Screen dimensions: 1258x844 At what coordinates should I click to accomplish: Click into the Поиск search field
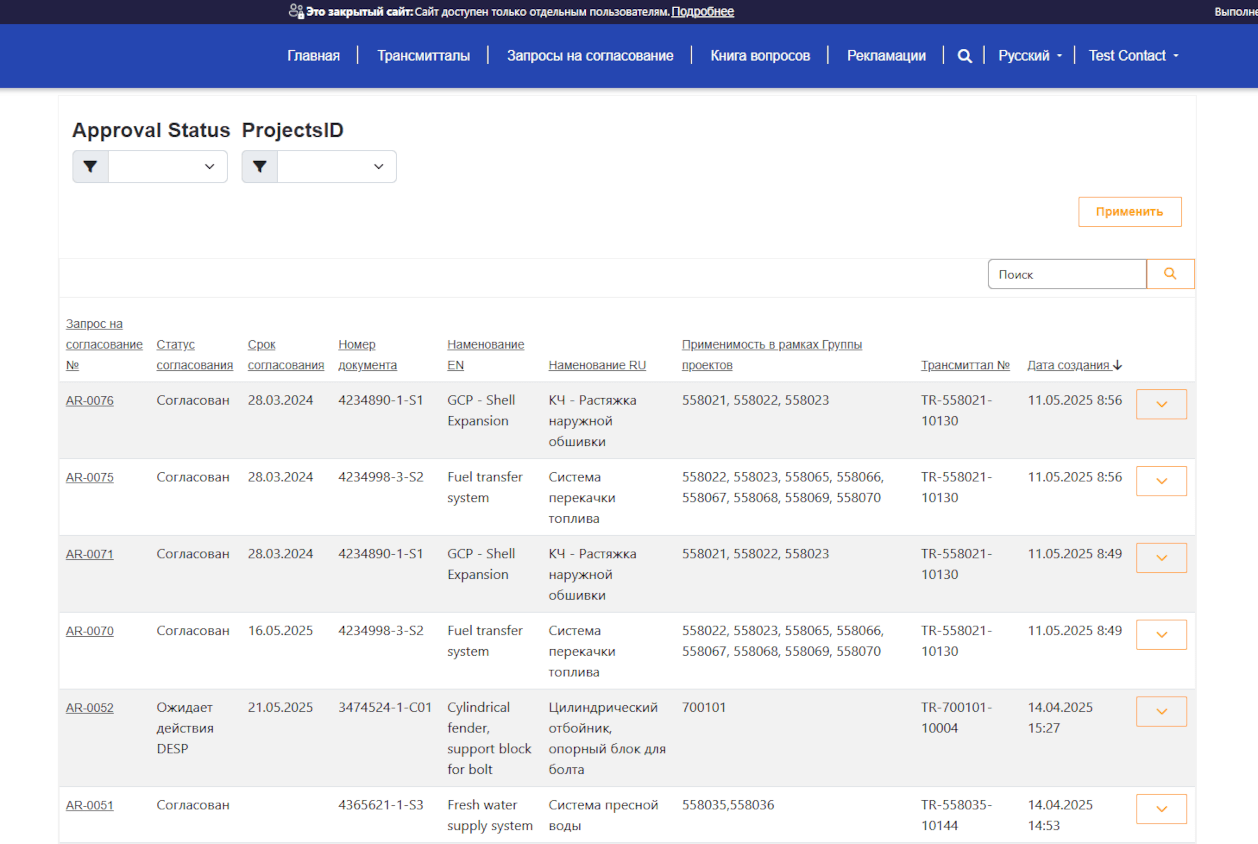pyautogui.click(x=1066, y=274)
